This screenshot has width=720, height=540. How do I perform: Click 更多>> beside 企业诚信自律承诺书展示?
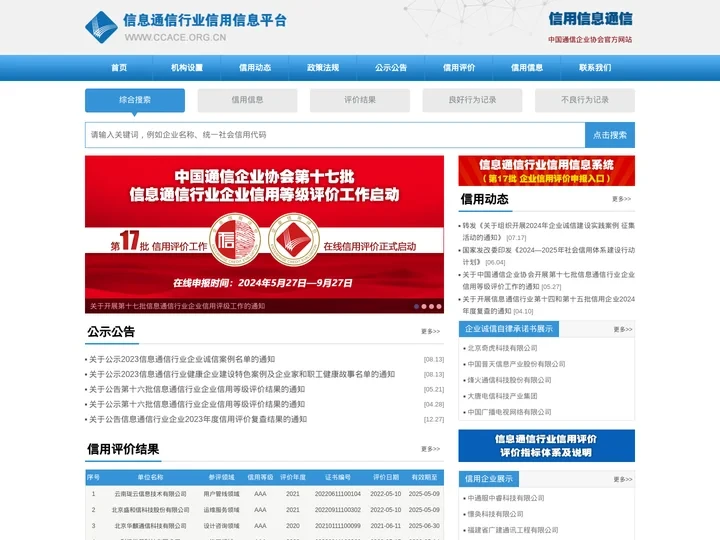point(623,329)
